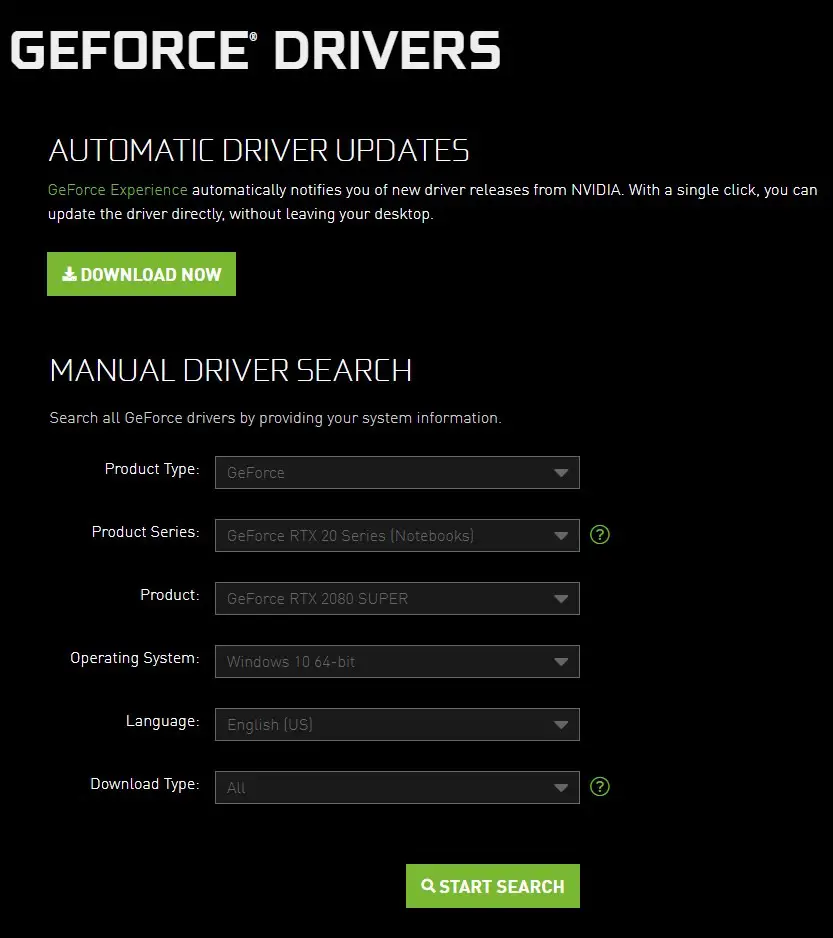Open the Operating System dropdown
This screenshot has width=833, height=938.
[x=397, y=662]
